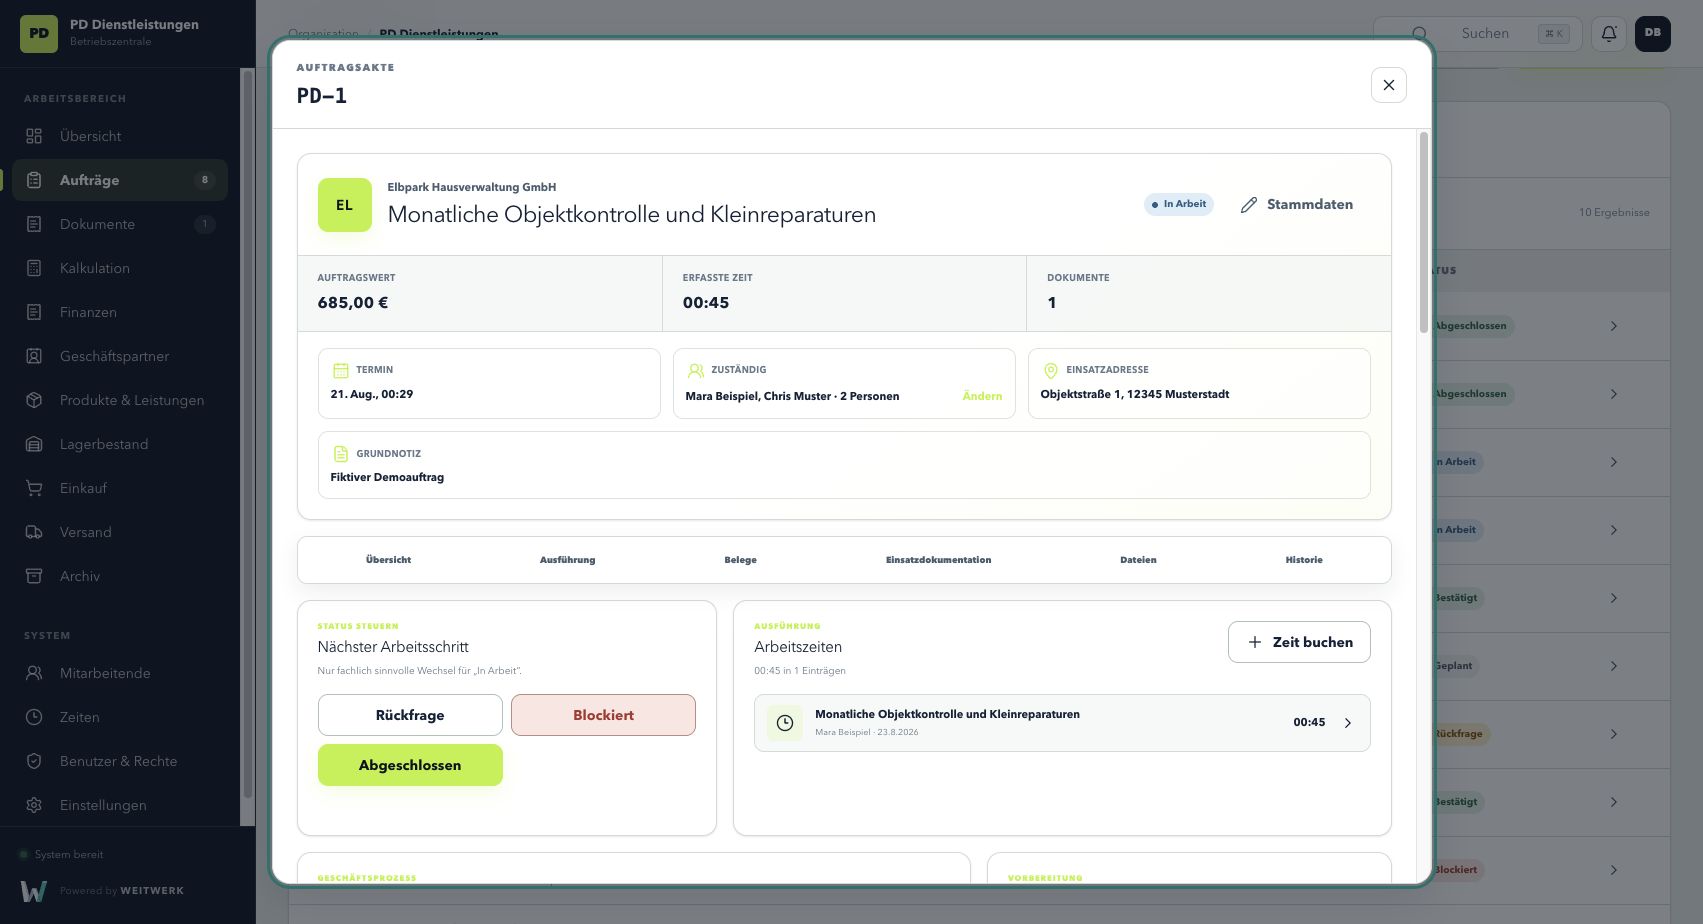Set status to Abgeschlossen
Viewport: 1703px width, 924px height.
410,765
